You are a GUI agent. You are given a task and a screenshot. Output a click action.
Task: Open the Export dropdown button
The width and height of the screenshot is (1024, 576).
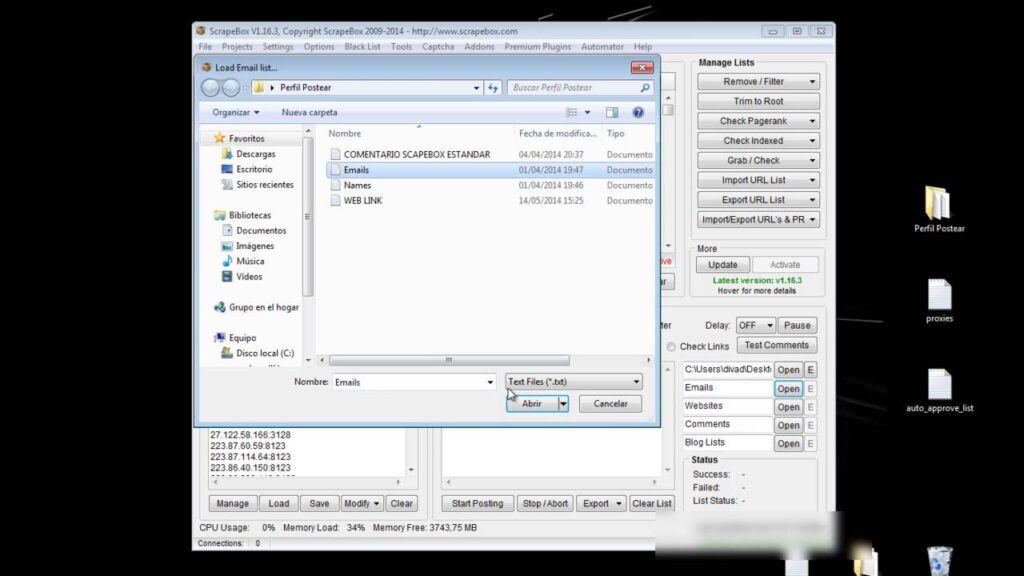point(601,504)
